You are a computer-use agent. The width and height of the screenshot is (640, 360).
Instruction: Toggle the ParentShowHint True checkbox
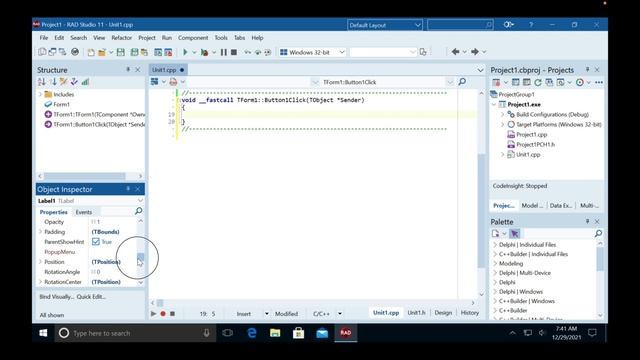[96, 242]
